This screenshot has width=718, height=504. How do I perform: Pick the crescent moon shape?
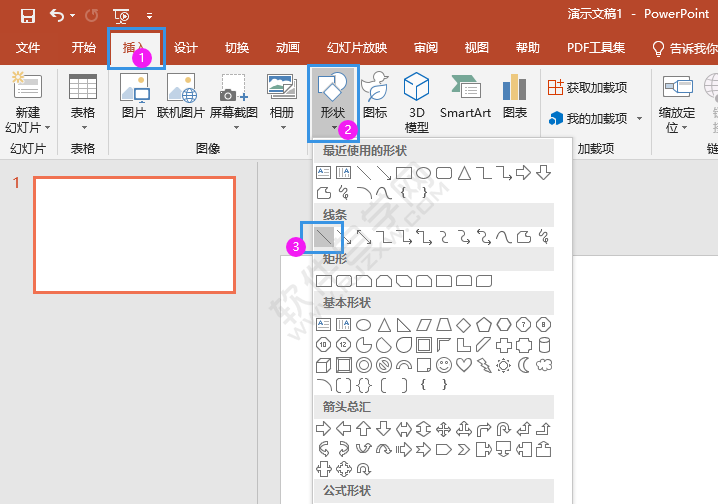(524, 365)
